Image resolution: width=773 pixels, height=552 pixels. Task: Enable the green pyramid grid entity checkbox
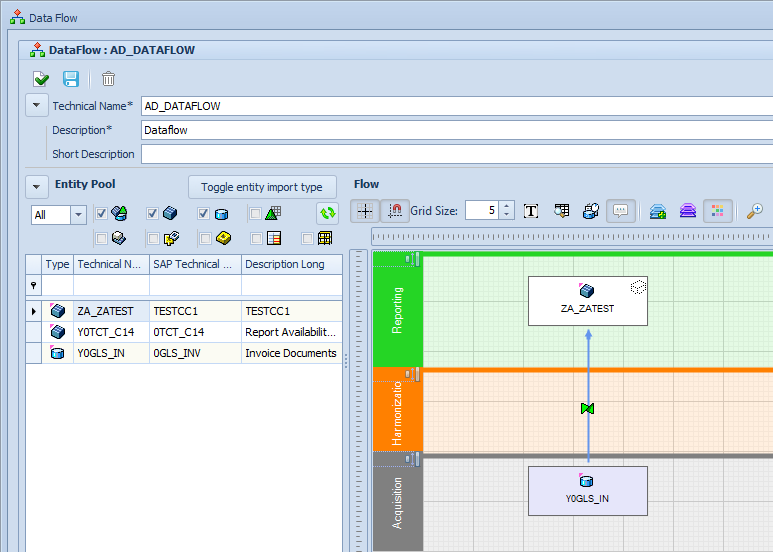[x=256, y=213]
